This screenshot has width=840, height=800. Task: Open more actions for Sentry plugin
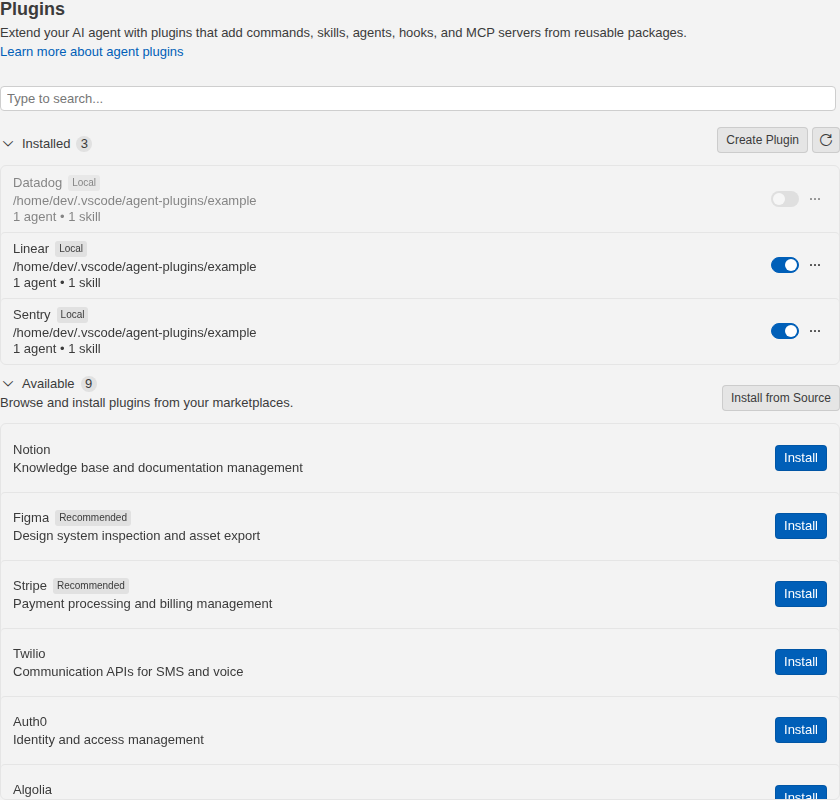click(815, 331)
